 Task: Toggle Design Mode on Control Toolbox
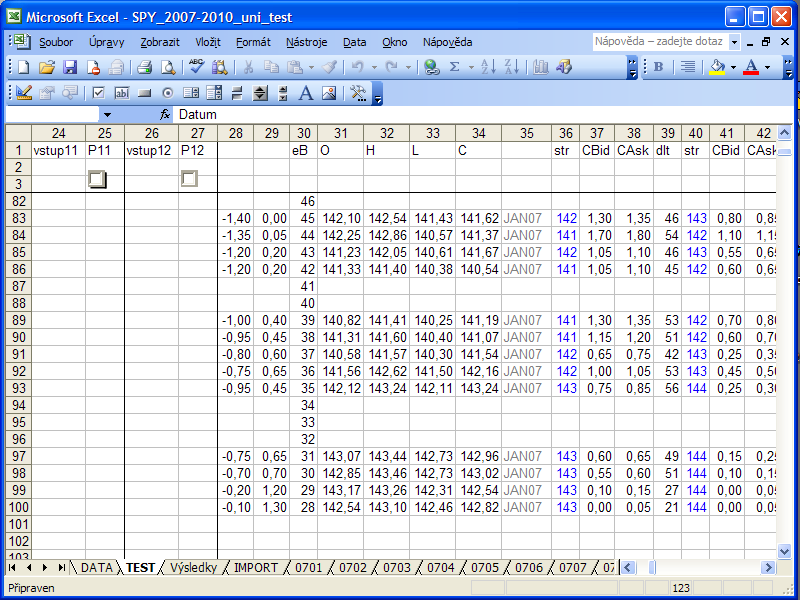pos(23,93)
